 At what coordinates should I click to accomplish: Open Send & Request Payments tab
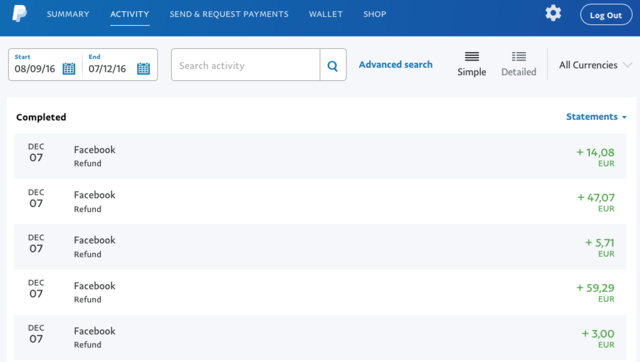click(x=229, y=14)
